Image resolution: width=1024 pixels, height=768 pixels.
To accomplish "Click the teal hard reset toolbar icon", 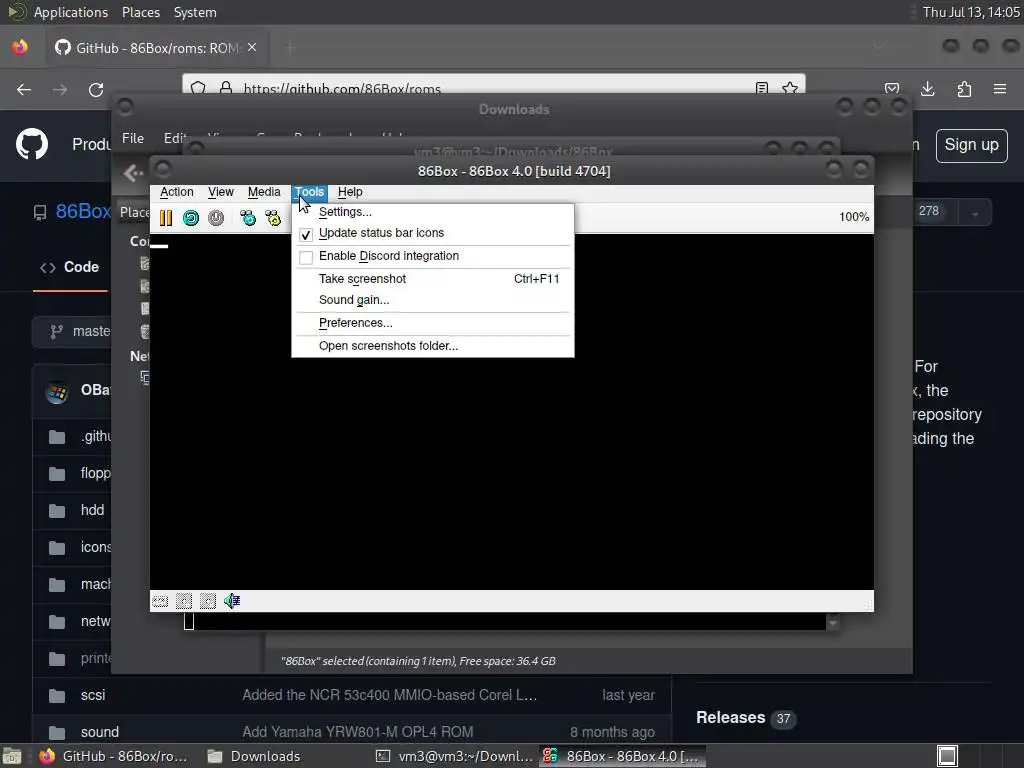I will [x=191, y=217].
